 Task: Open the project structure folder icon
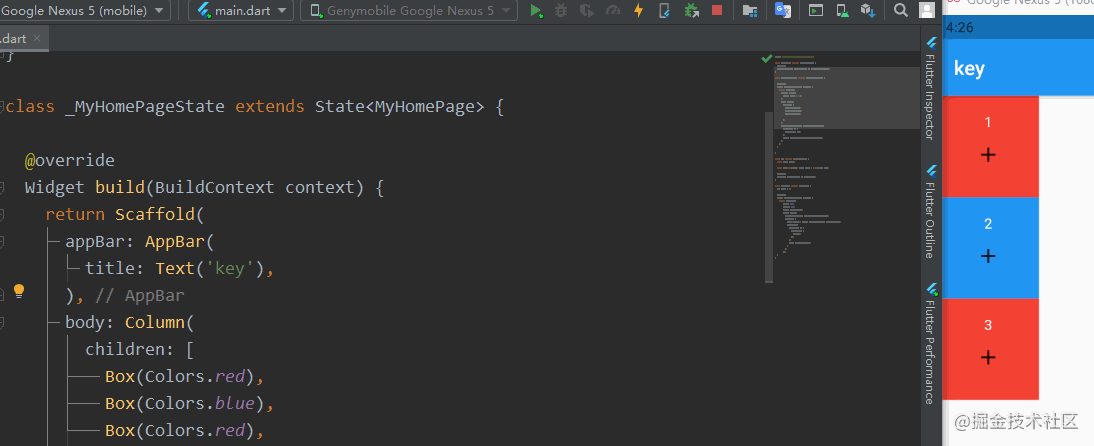click(750, 10)
